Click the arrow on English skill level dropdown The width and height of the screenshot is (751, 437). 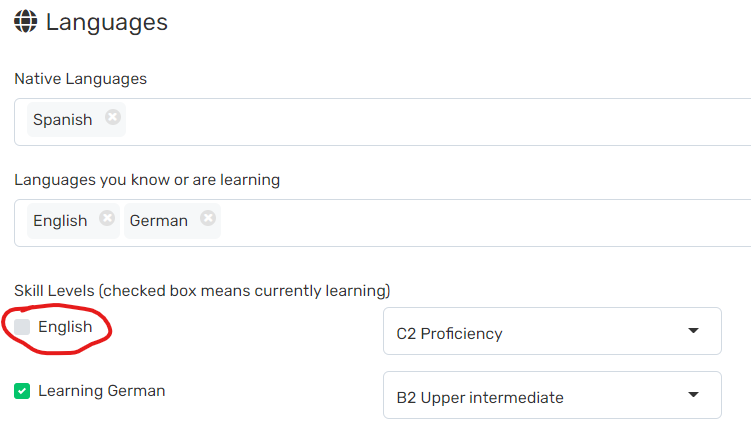[x=694, y=332]
